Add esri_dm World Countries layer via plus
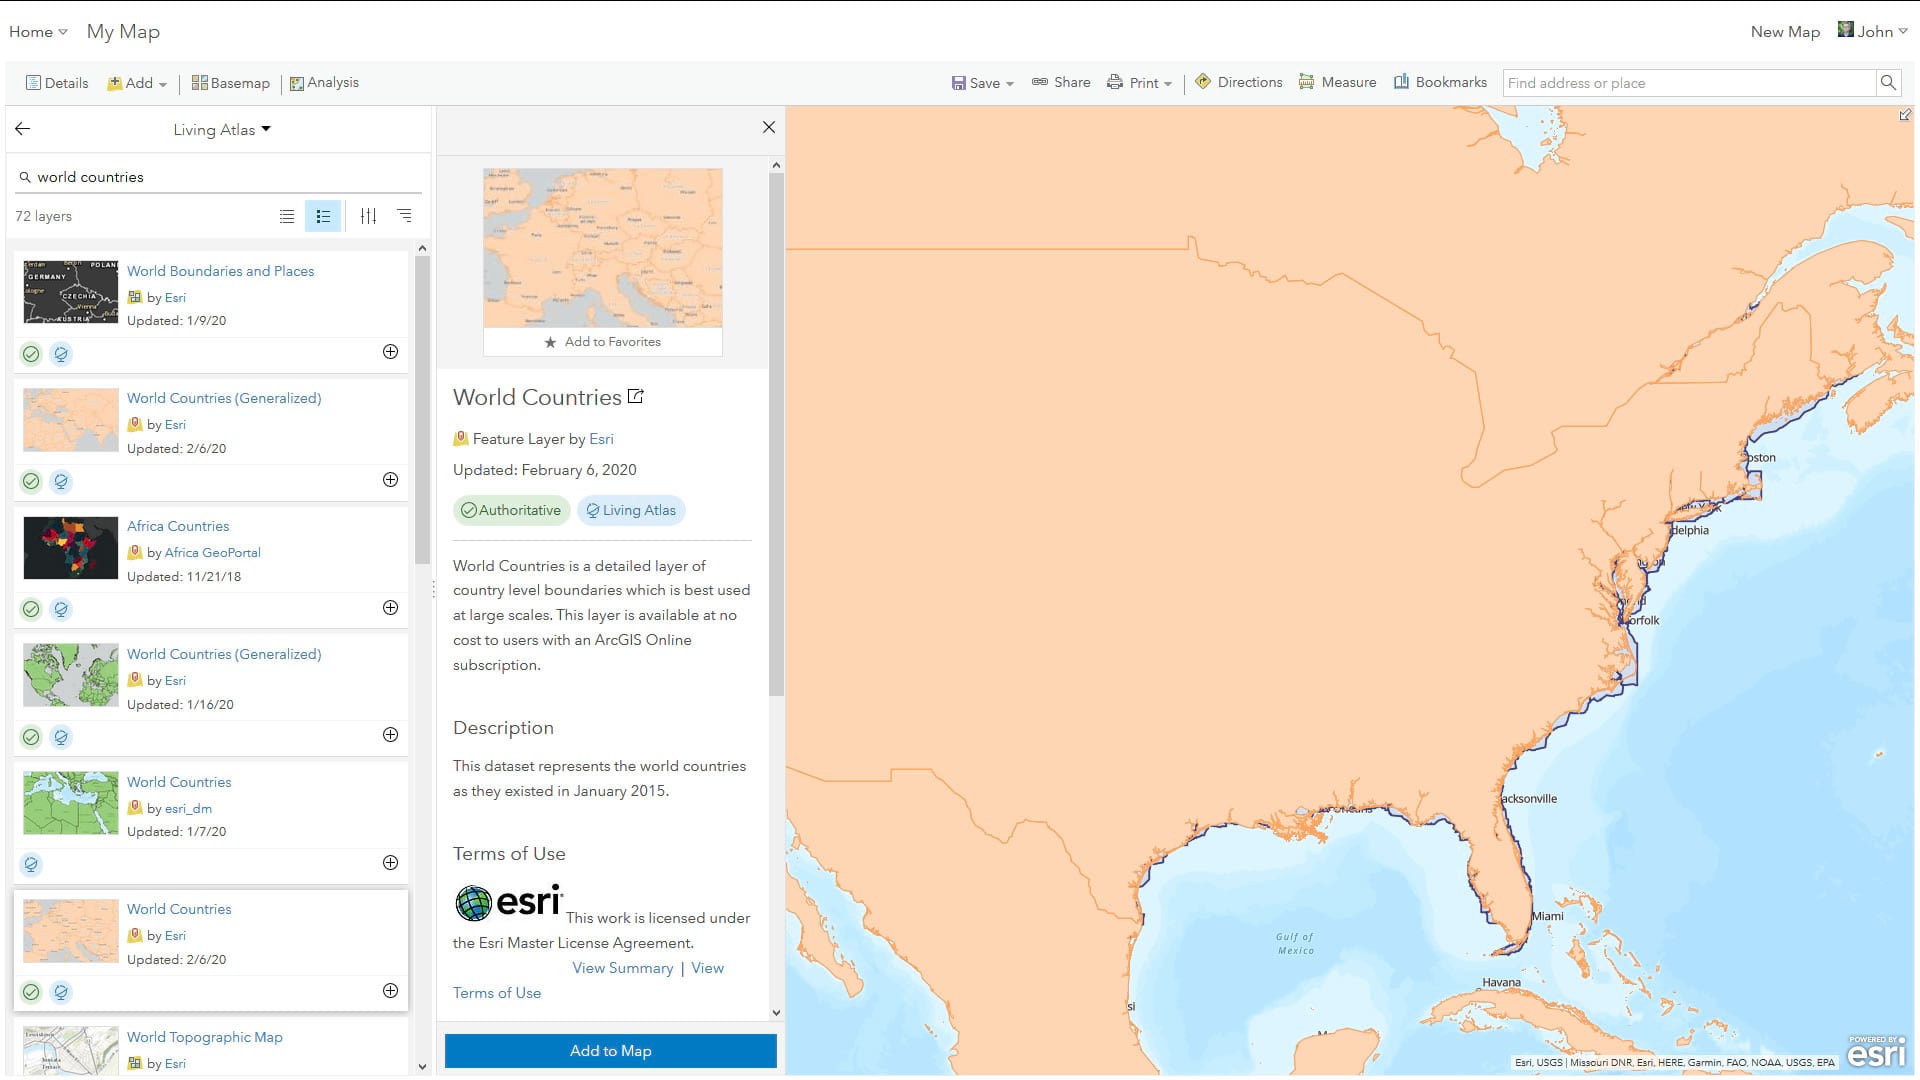The height and width of the screenshot is (1080, 1920). tap(391, 863)
